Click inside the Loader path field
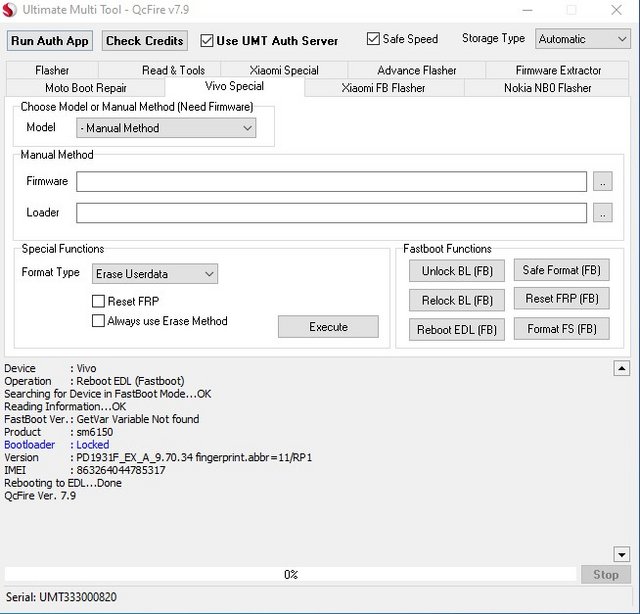The width and height of the screenshot is (640, 614). tap(331, 213)
